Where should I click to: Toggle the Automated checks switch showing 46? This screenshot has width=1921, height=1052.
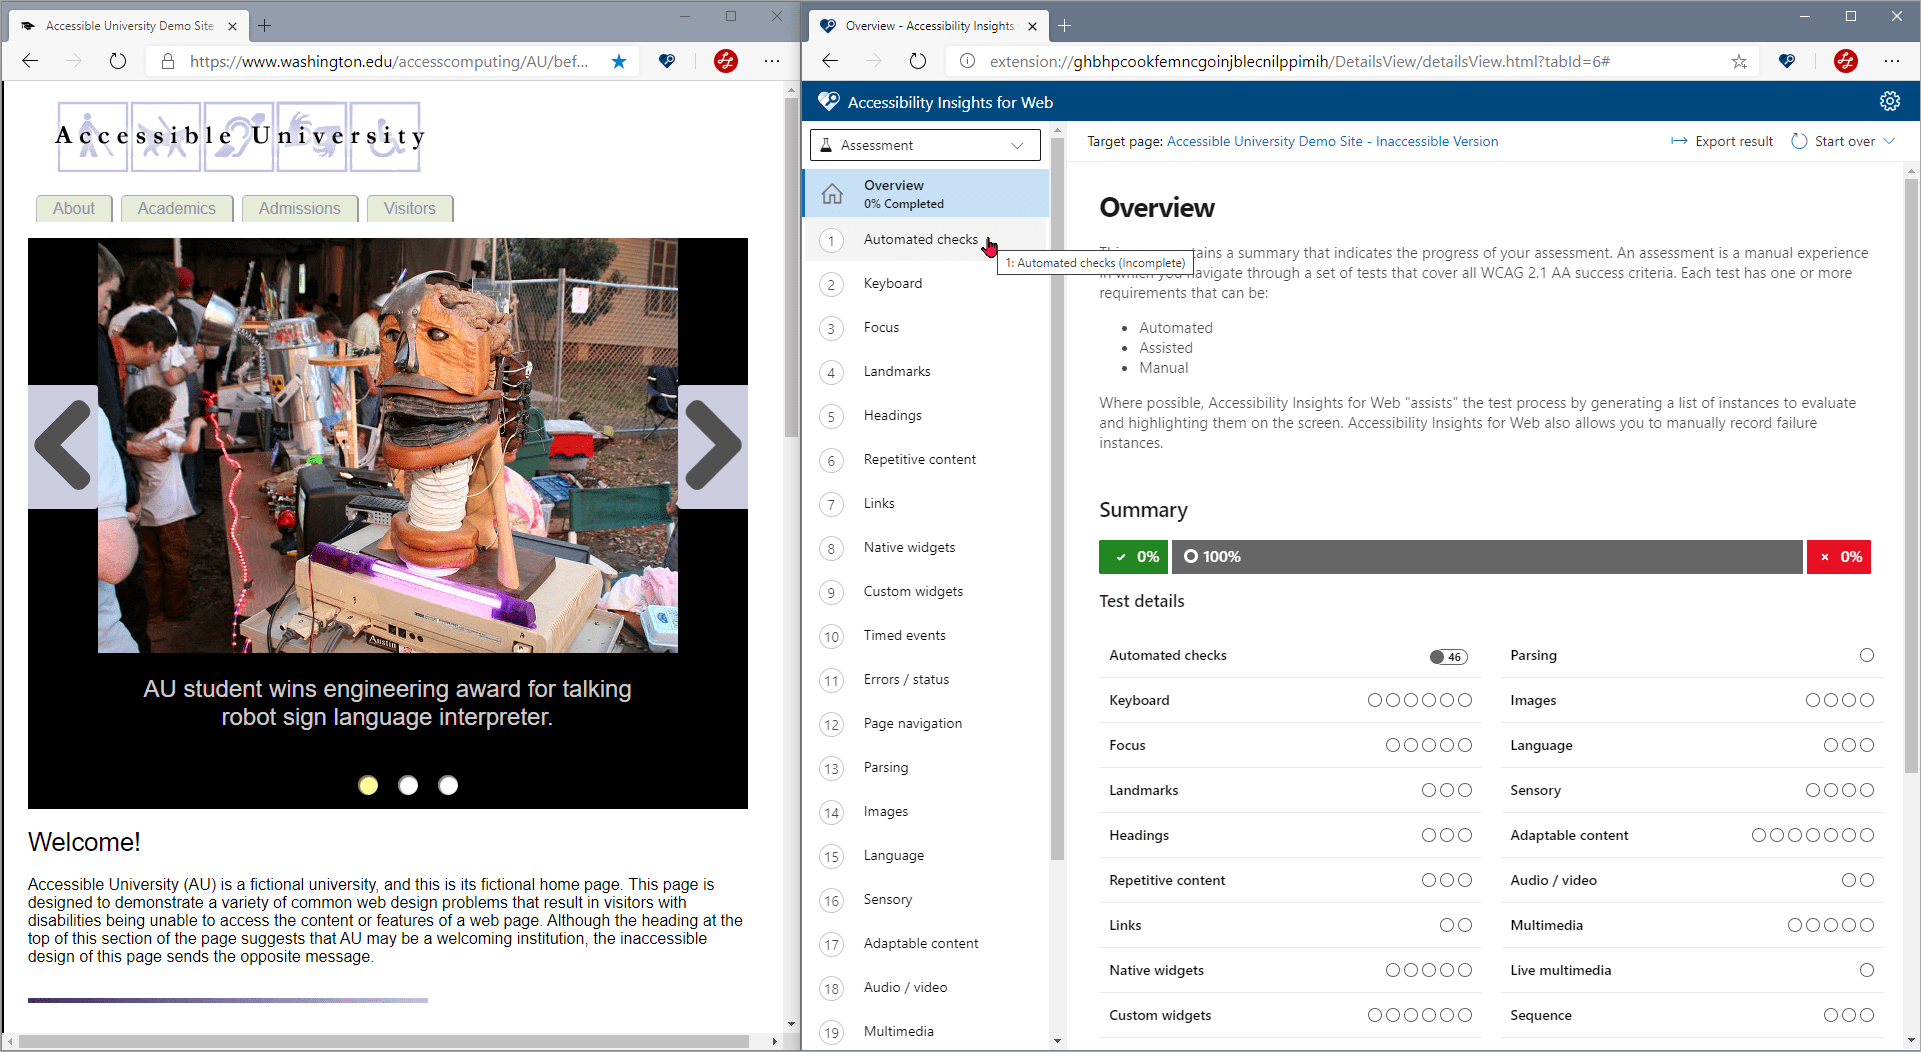point(1447,656)
